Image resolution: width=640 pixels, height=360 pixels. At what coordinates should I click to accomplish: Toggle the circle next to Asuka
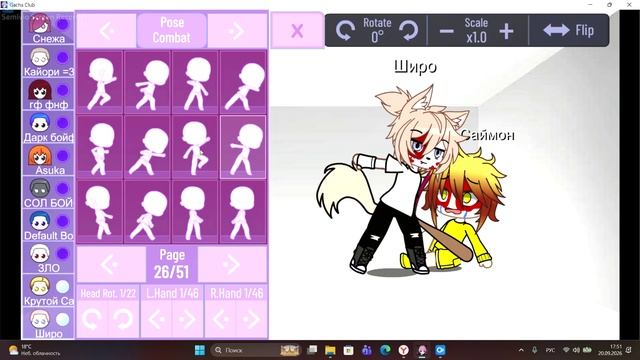(x=62, y=156)
